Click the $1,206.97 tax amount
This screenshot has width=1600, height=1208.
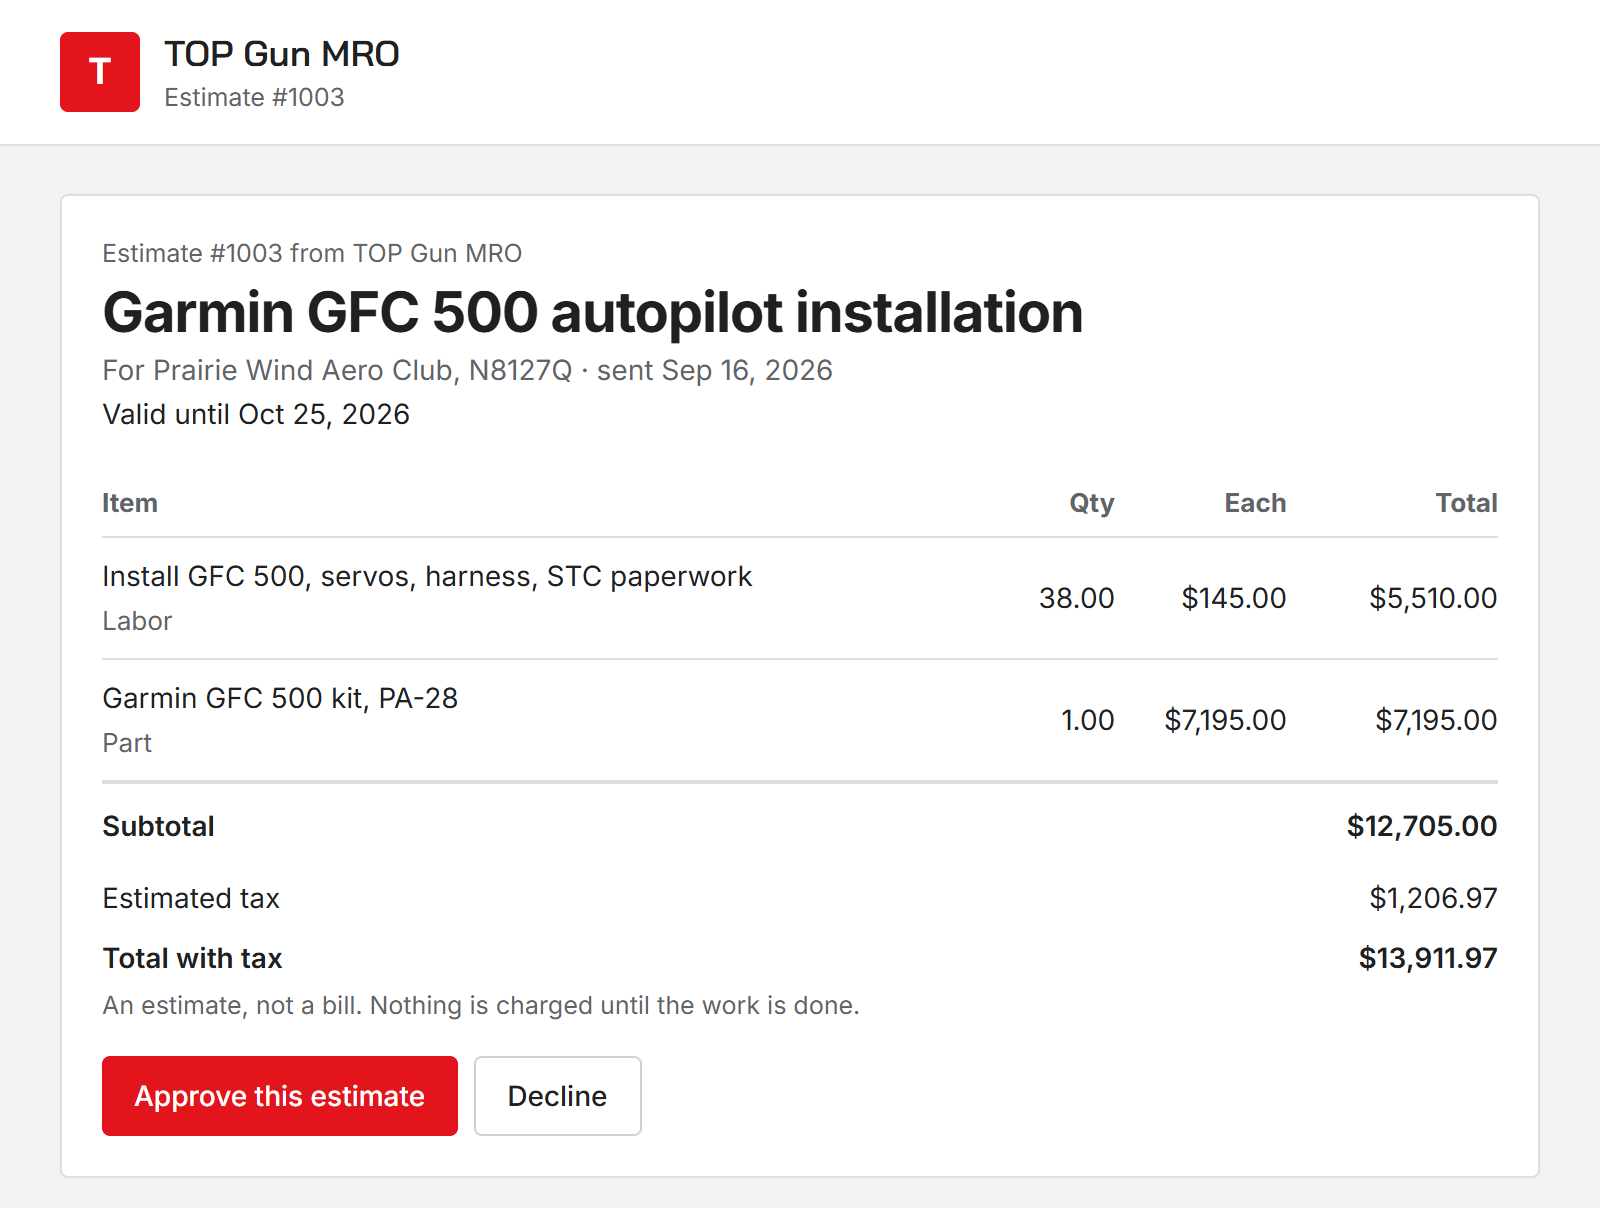tap(1433, 898)
